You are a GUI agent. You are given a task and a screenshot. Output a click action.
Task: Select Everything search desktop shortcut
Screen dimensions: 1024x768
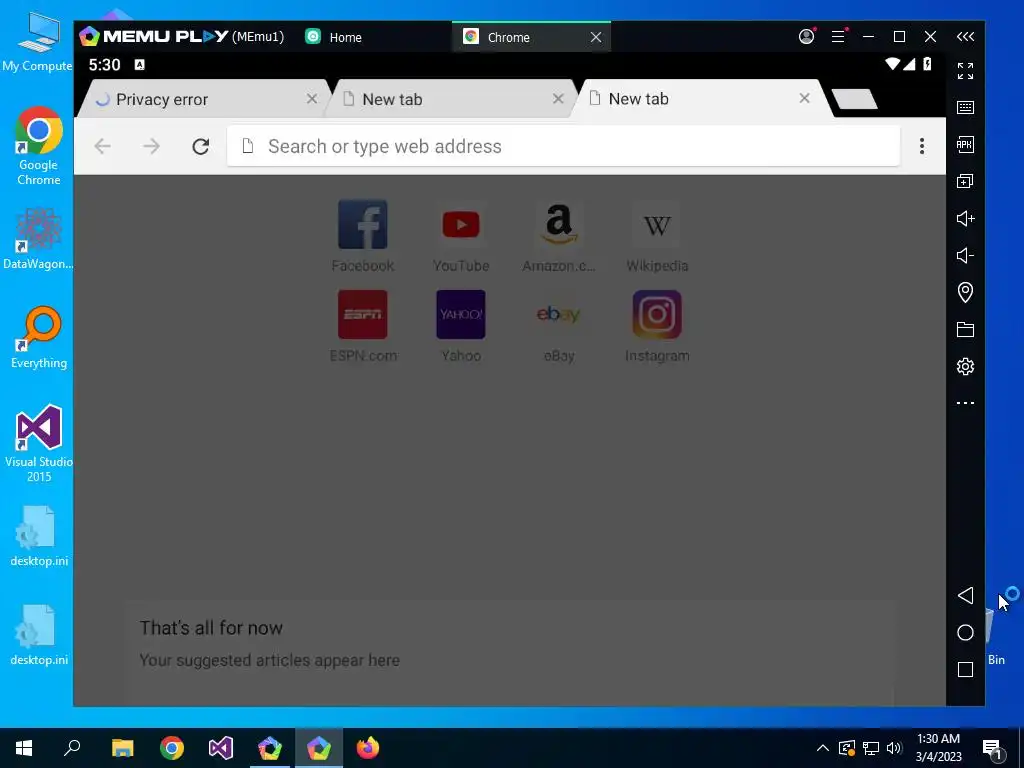coord(39,338)
